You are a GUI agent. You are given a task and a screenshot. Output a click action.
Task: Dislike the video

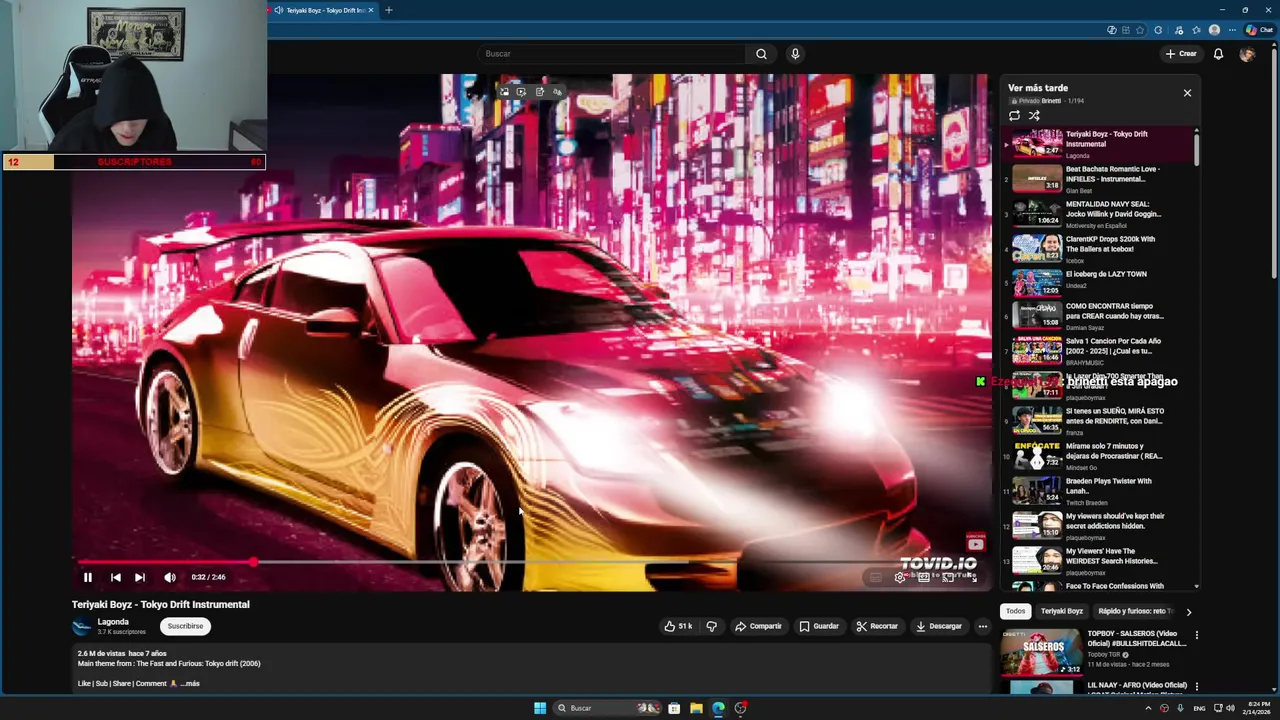pos(712,626)
